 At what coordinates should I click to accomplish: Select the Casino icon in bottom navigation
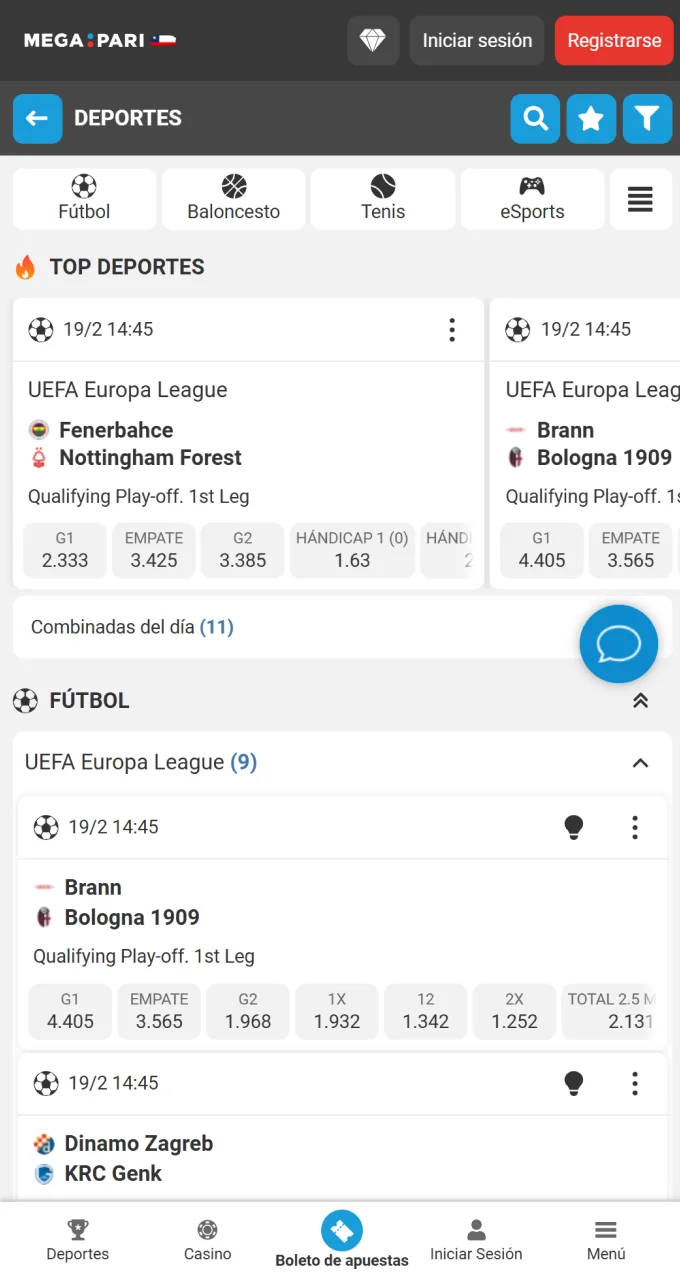(207, 1238)
